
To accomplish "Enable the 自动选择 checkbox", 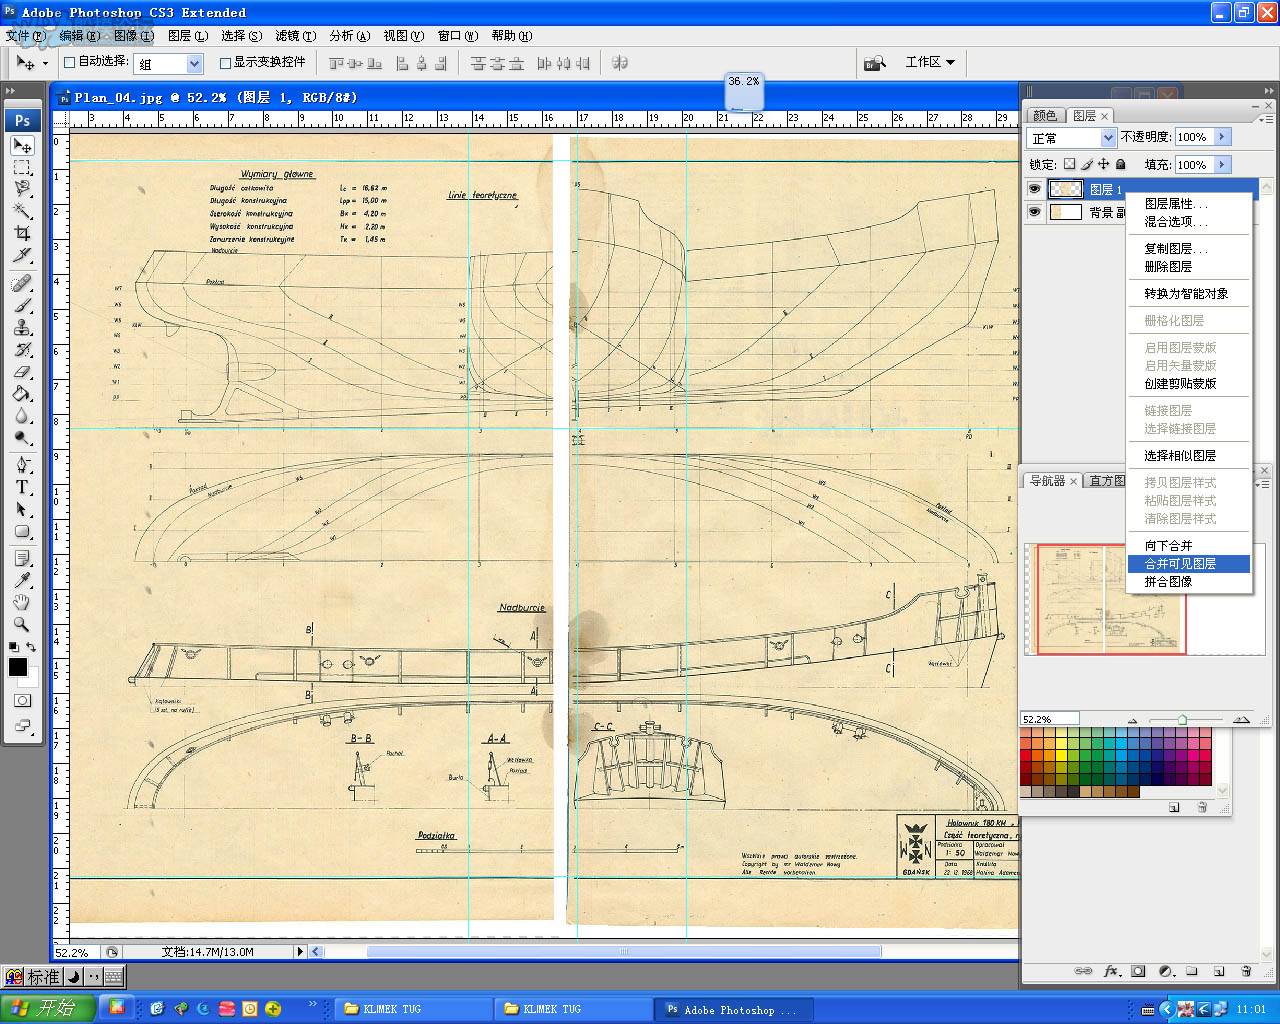I will tap(70, 62).
